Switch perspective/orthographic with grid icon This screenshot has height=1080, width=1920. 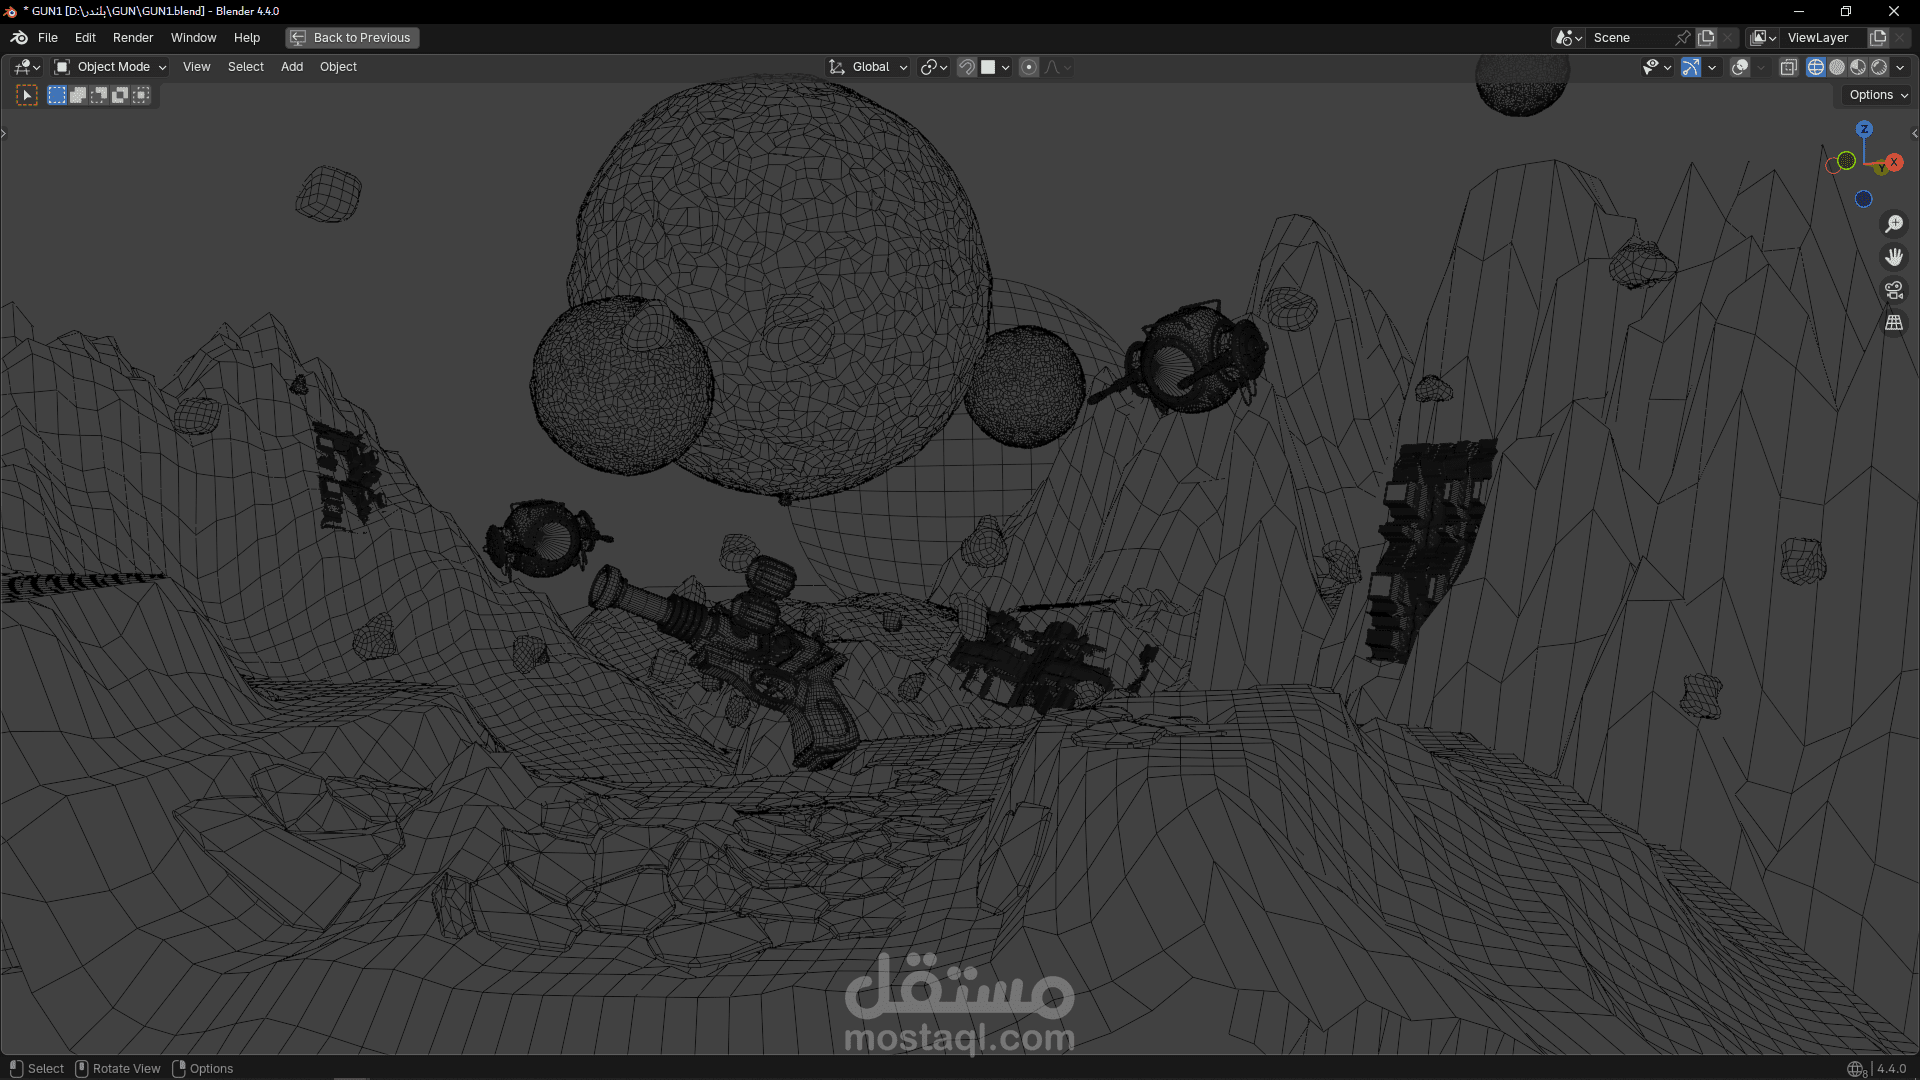pyautogui.click(x=1894, y=323)
